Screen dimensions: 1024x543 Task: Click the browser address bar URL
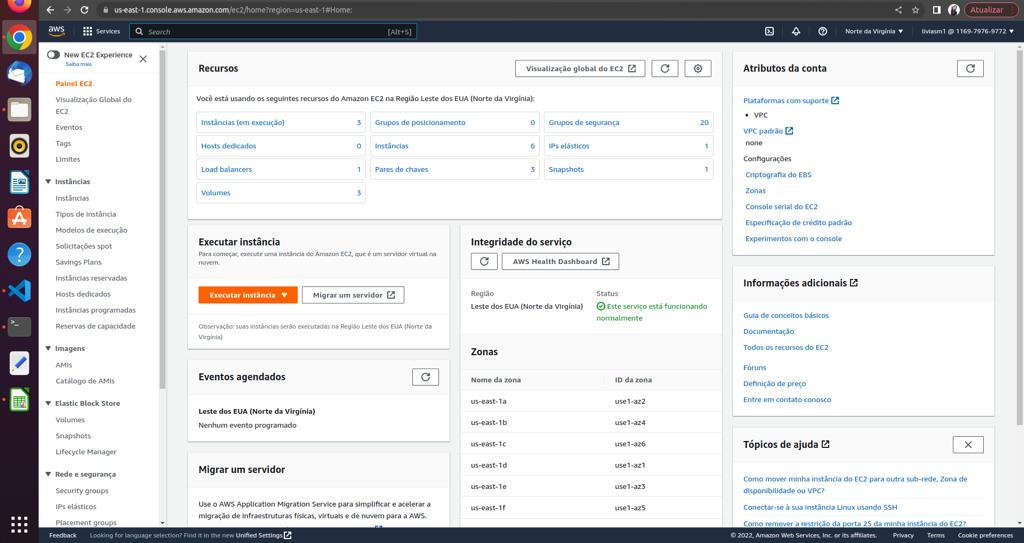click(x=233, y=10)
